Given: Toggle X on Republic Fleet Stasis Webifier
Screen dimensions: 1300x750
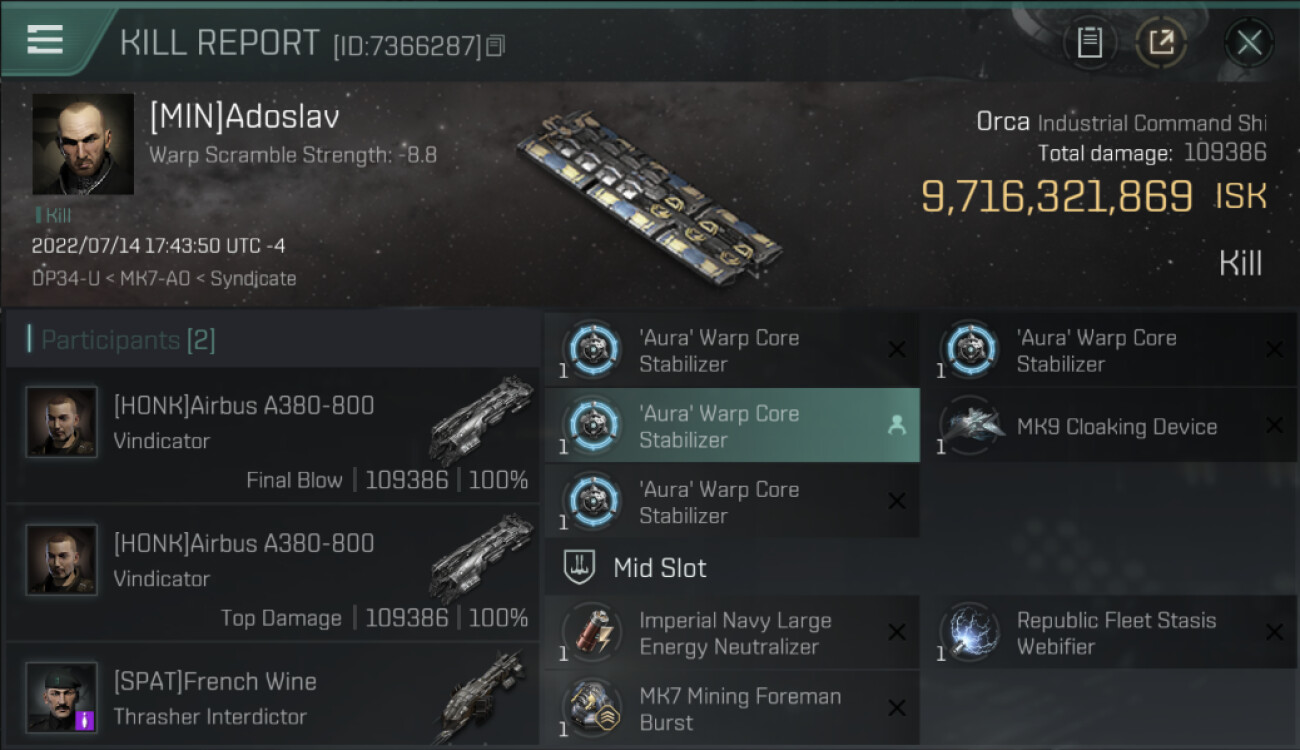Looking at the screenshot, I should click(1274, 632).
